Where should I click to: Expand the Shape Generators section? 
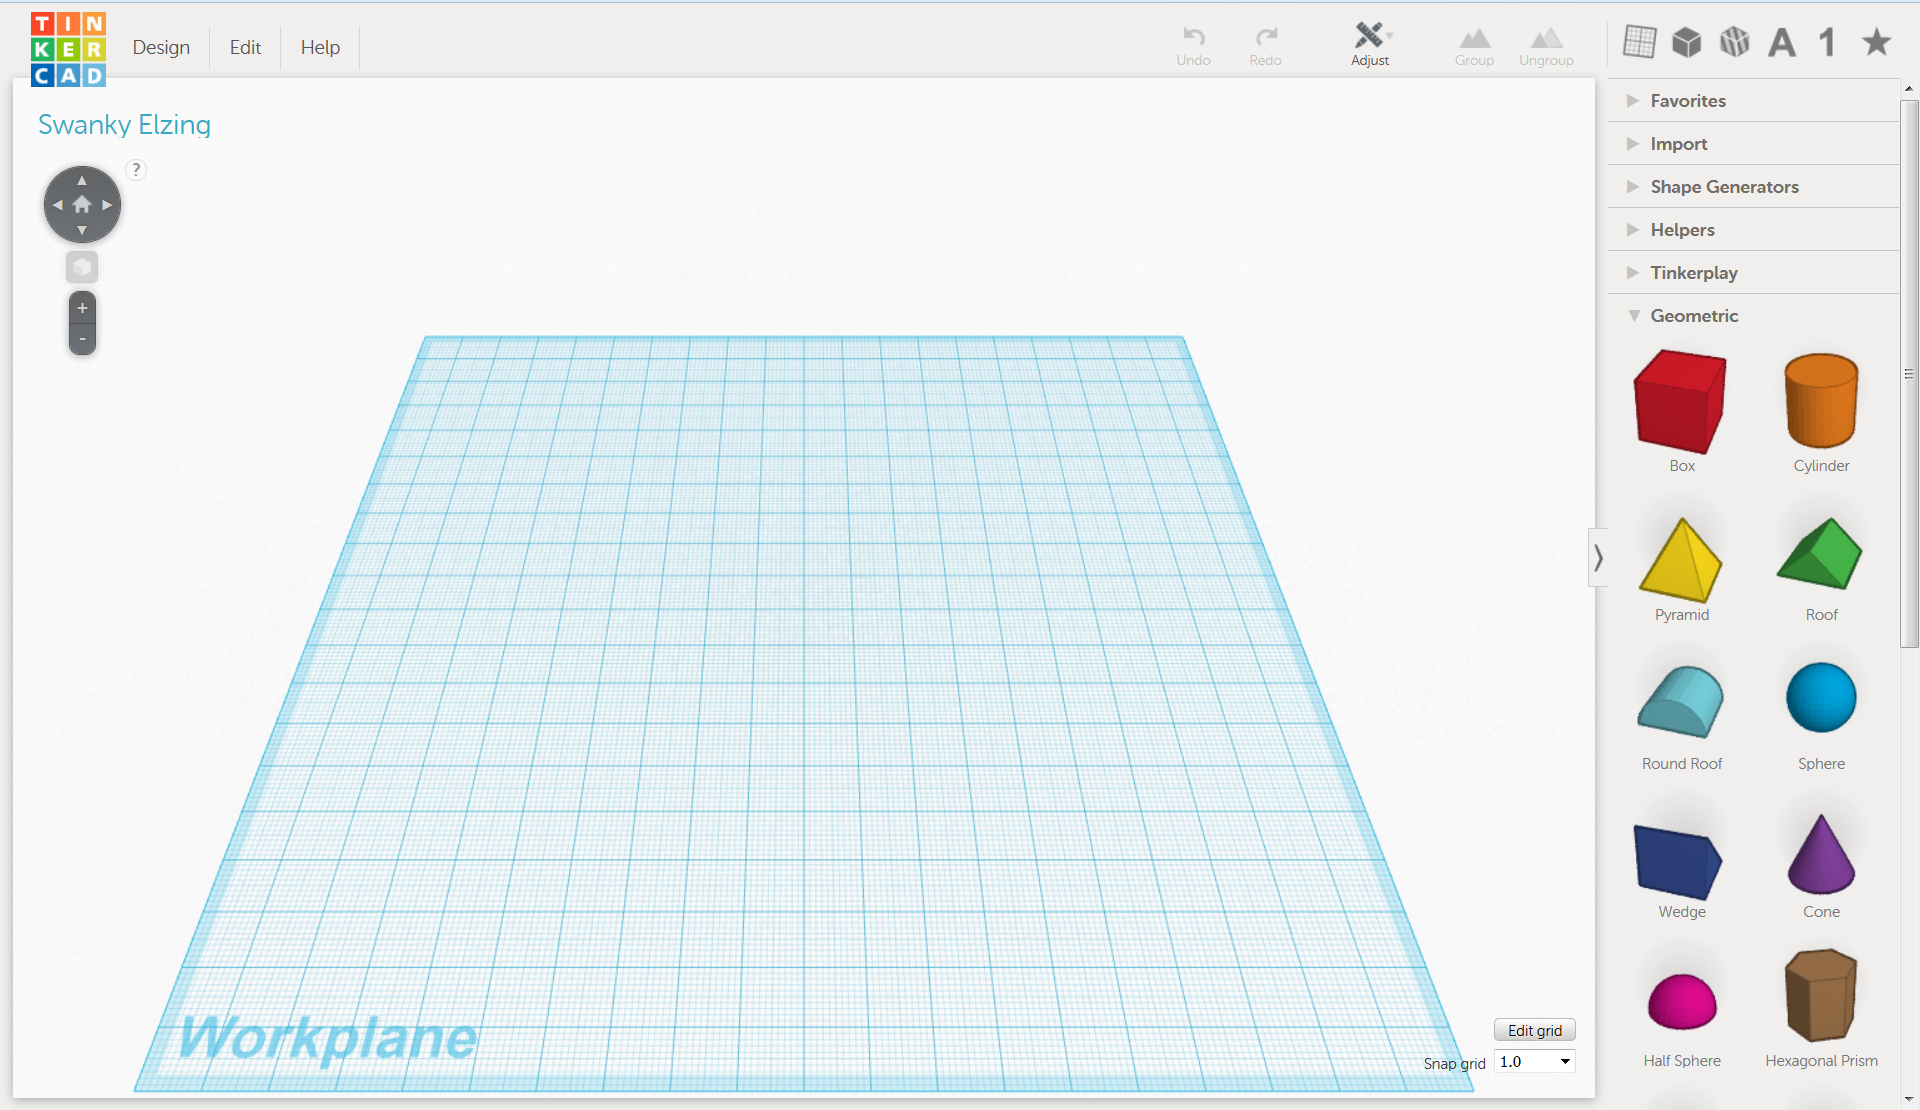tap(1724, 185)
